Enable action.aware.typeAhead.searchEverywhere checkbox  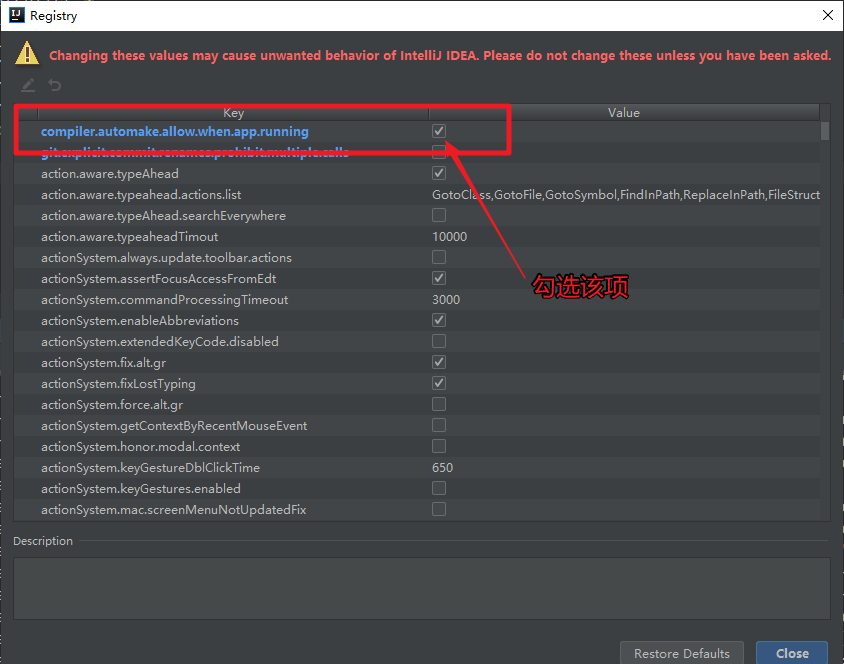tap(439, 215)
